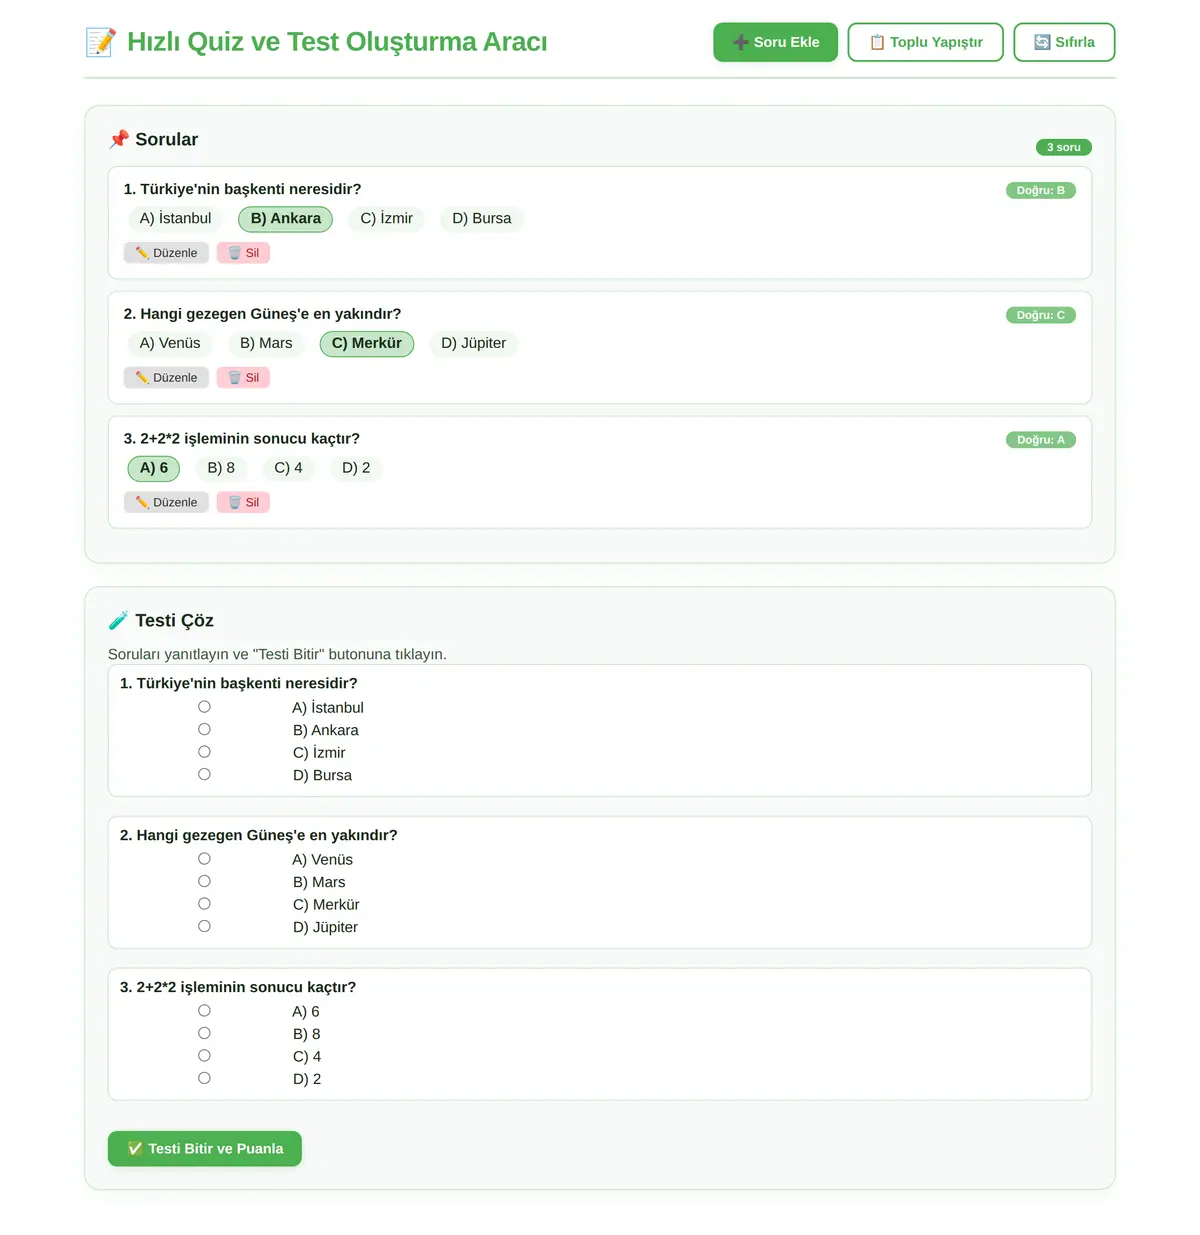Click the D) Bursa answer chip
The width and height of the screenshot is (1200, 1235).
481,219
